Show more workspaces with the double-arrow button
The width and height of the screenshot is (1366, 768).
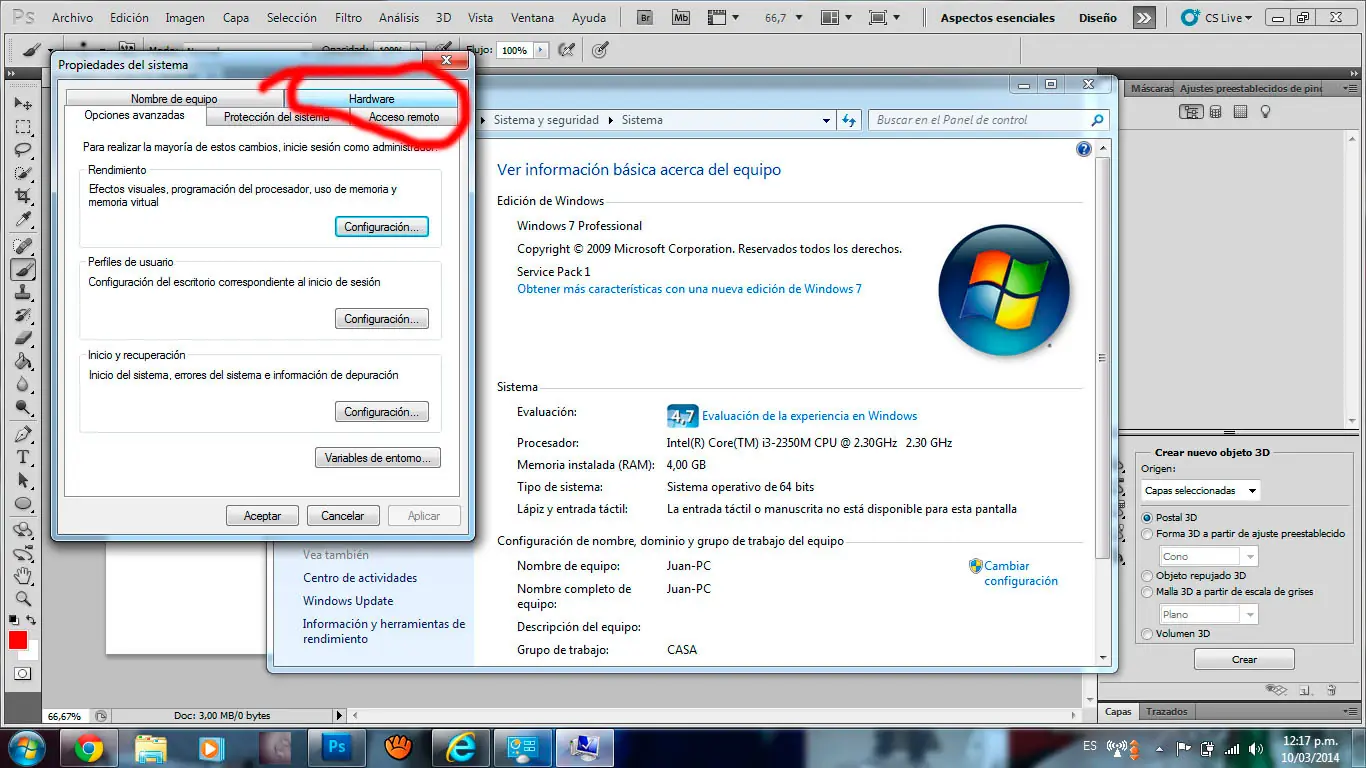1145,18
